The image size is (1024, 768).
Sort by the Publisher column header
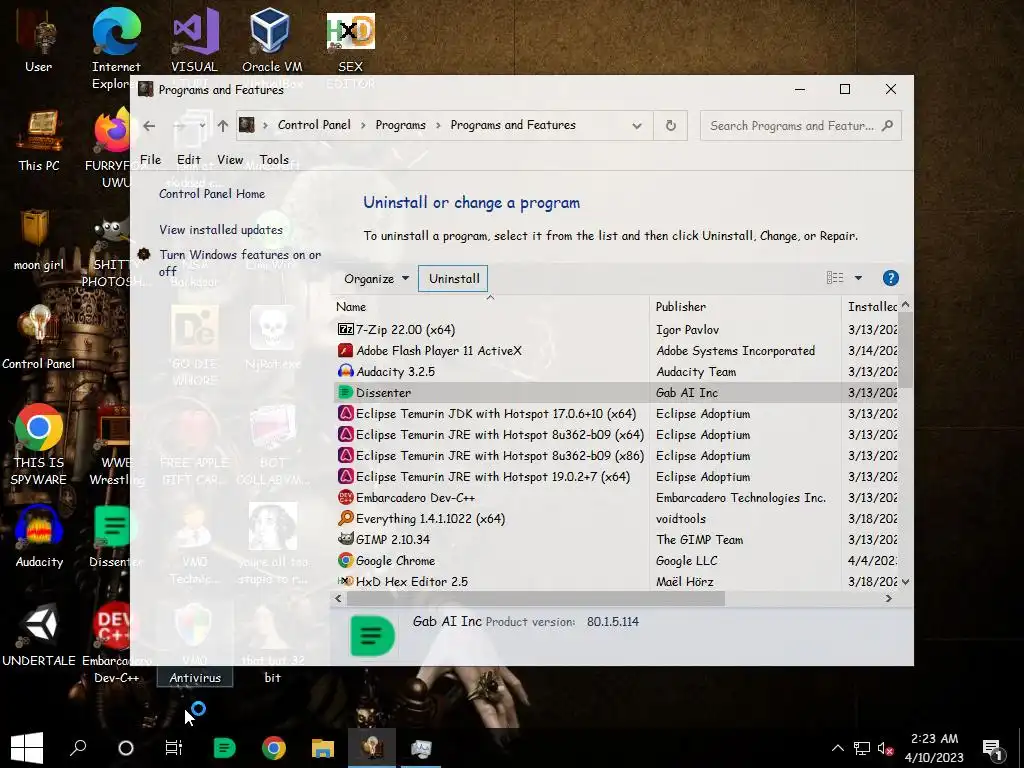point(746,307)
